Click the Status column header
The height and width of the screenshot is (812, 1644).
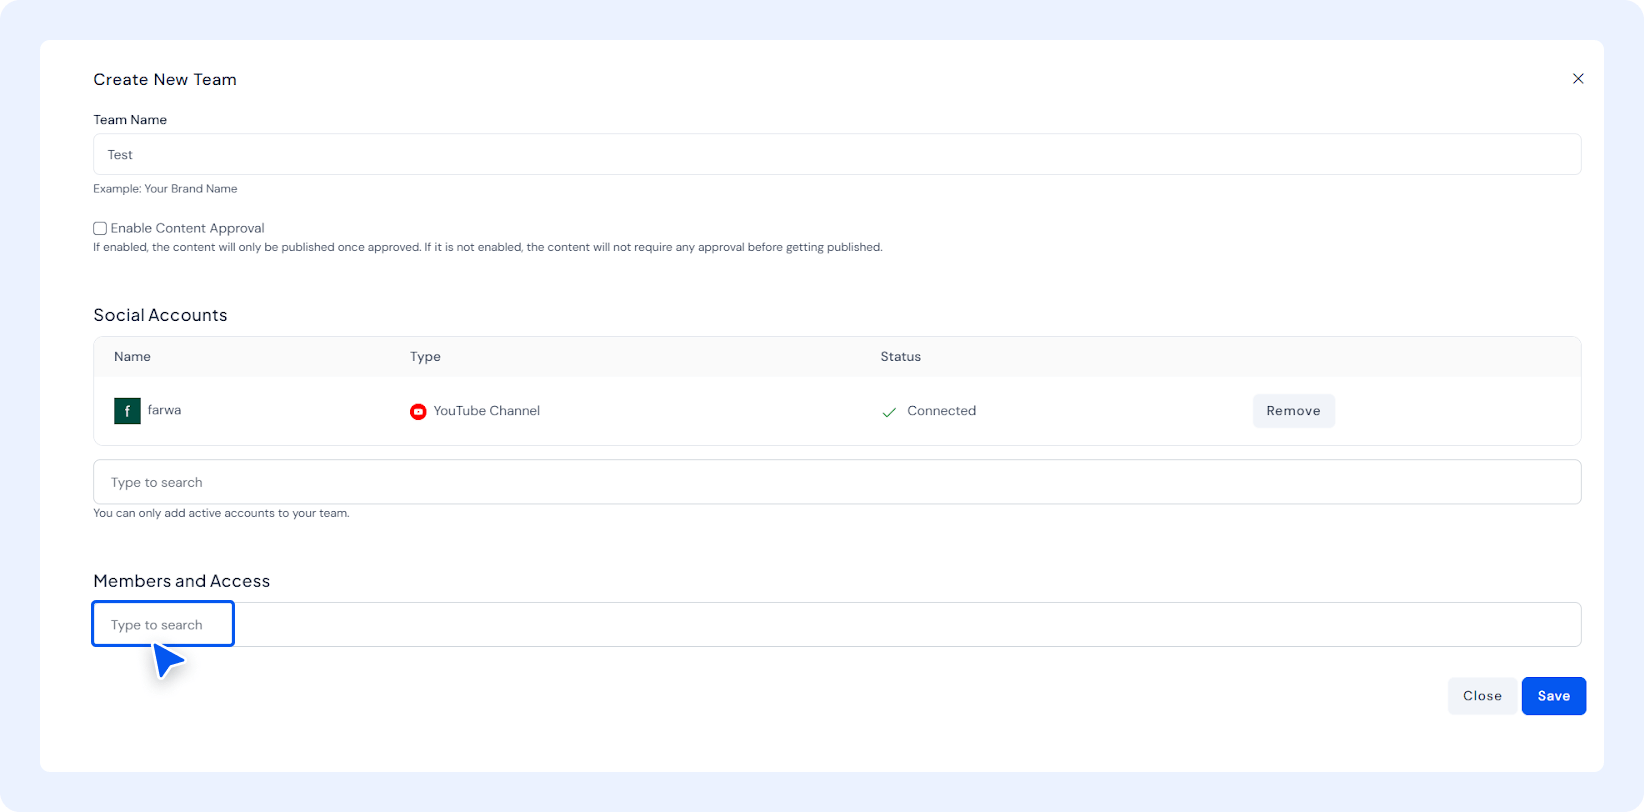pyautogui.click(x=900, y=357)
